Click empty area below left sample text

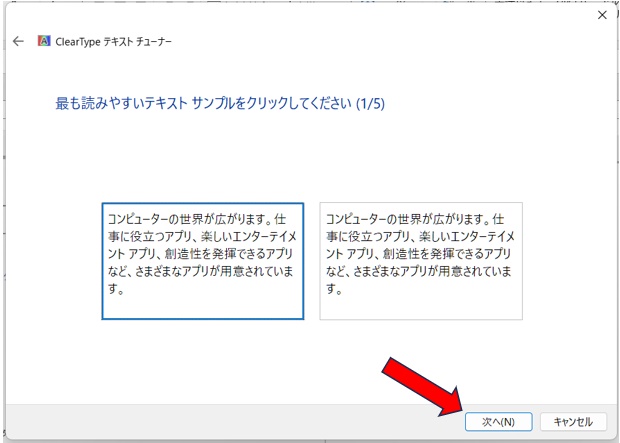point(202,306)
